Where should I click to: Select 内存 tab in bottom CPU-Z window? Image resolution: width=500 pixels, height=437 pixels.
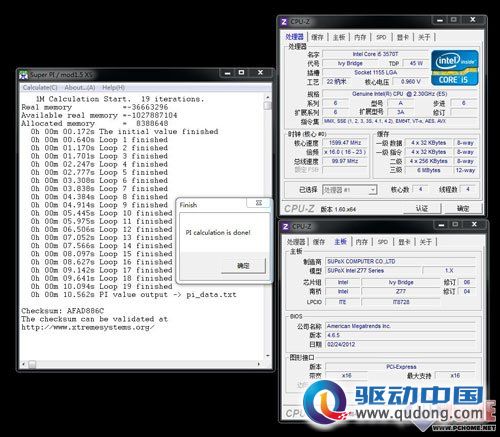(x=362, y=242)
